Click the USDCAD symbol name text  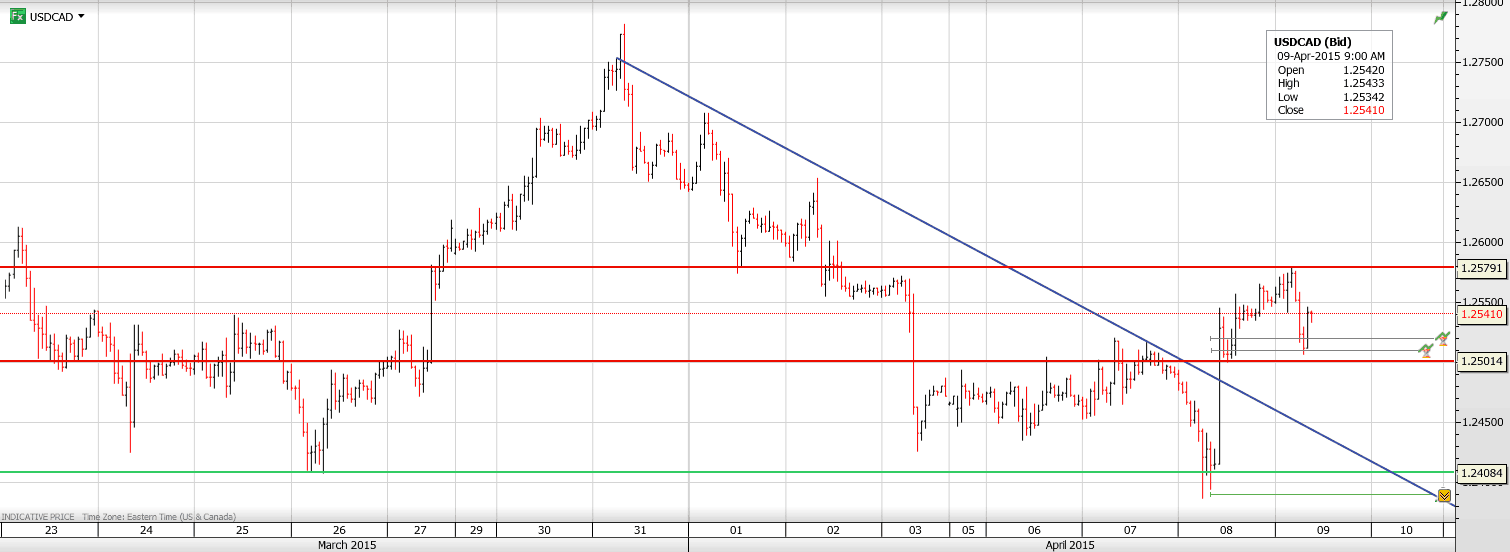[x=51, y=17]
